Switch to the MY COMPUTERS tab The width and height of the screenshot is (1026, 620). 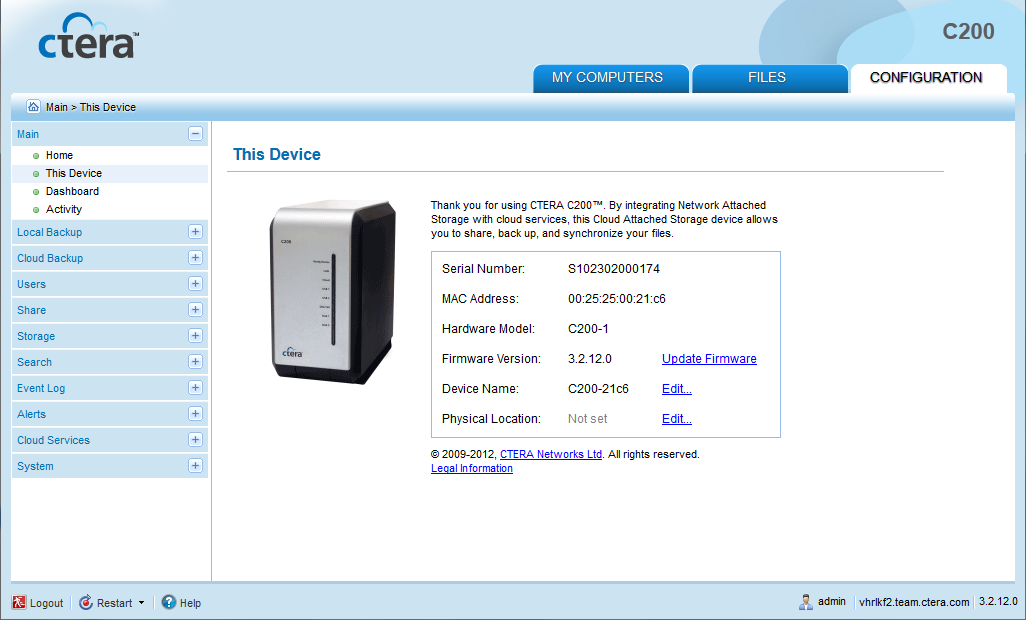pos(610,78)
